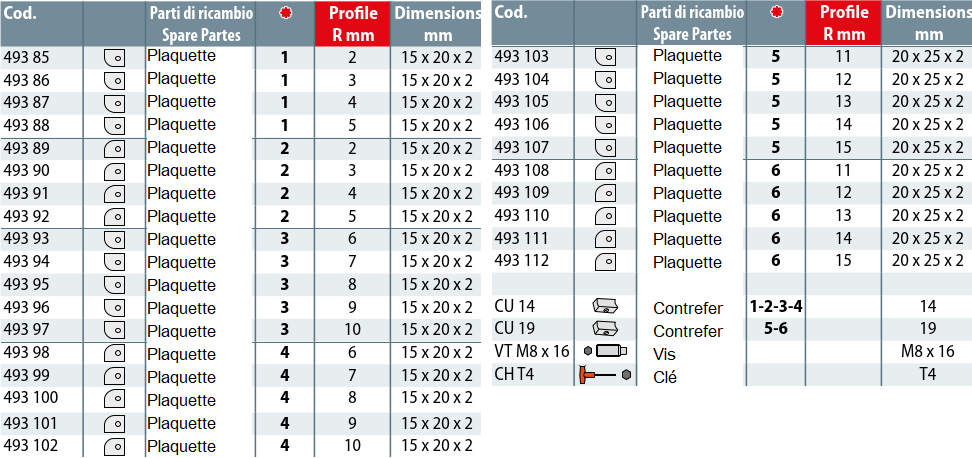Click the red dot in right table header
The height and width of the screenshot is (458, 972).
(x=776, y=13)
